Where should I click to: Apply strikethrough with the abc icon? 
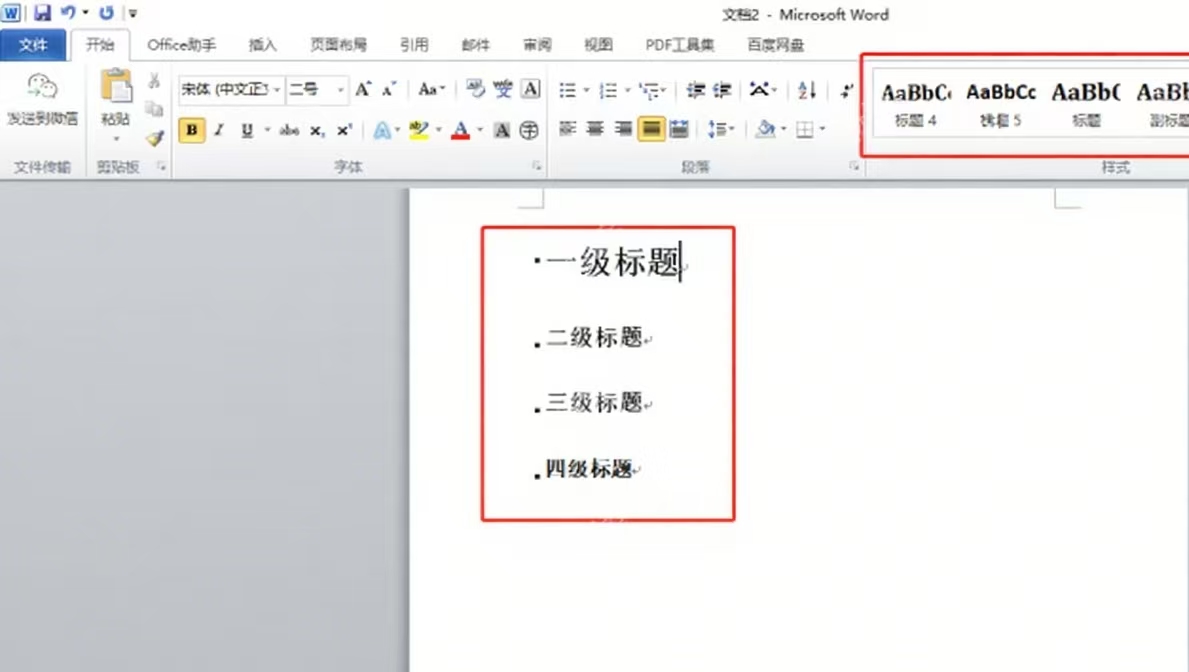tap(289, 130)
